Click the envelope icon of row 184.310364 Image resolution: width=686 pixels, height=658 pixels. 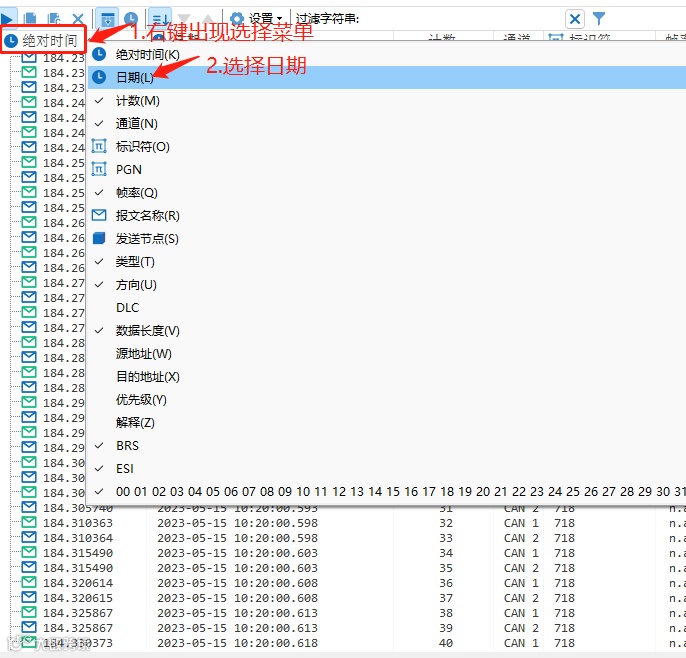tap(29, 537)
